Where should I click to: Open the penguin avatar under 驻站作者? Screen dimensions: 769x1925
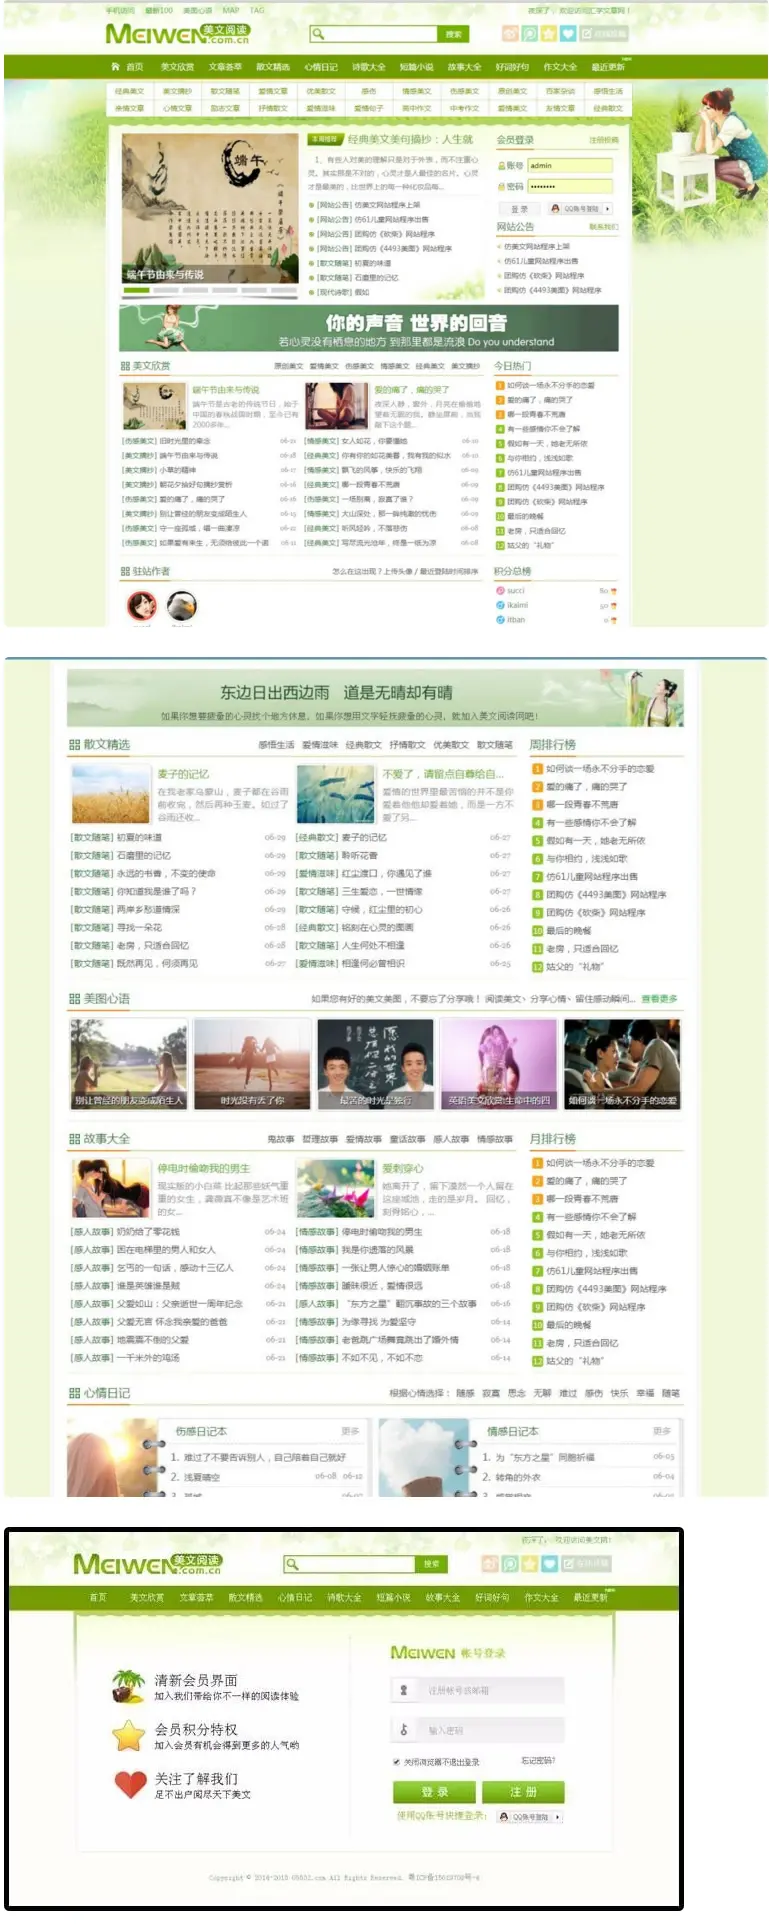pos(181,605)
